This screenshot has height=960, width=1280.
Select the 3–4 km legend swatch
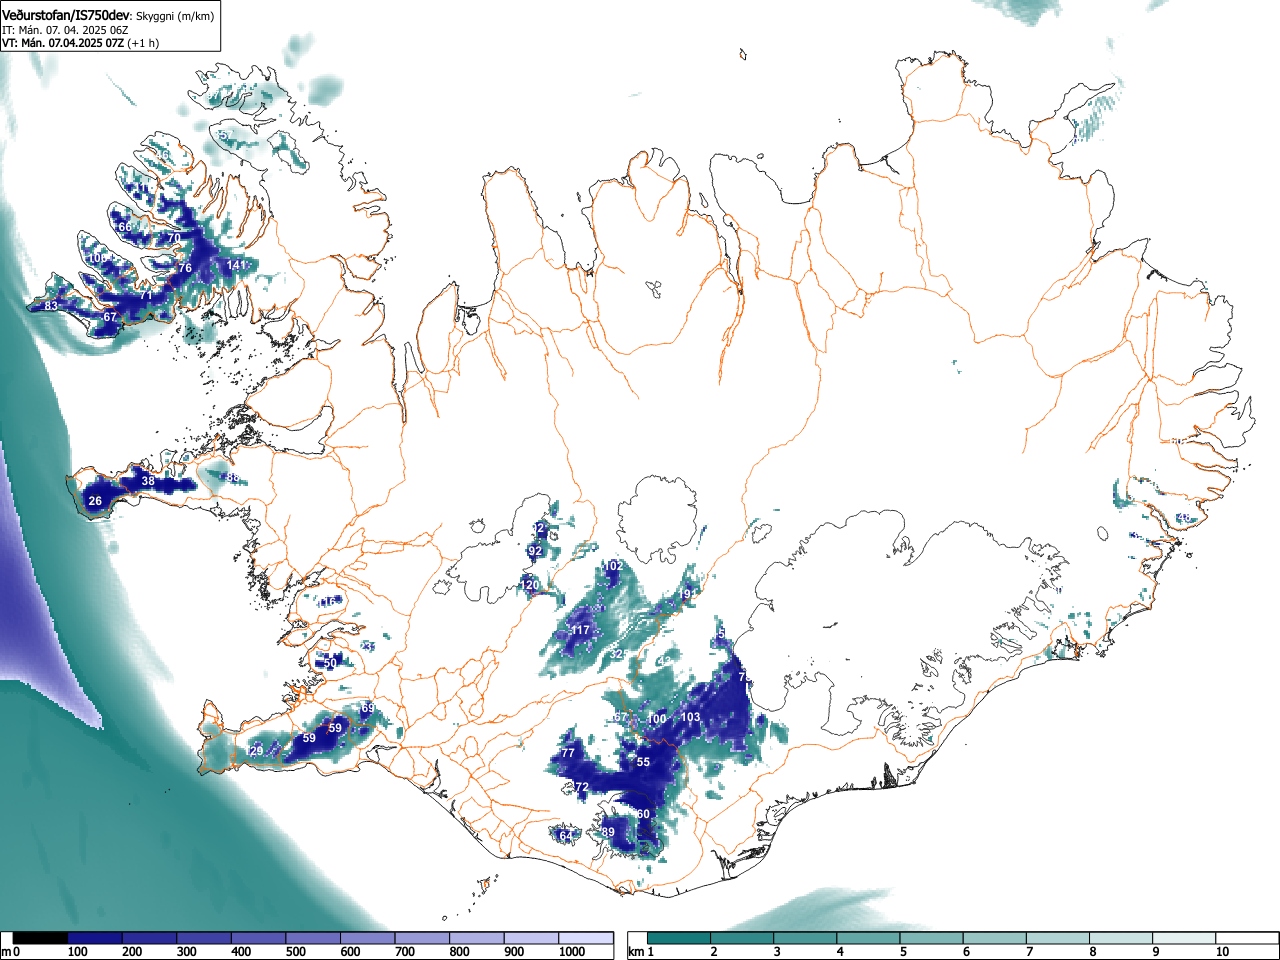[806, 938]
